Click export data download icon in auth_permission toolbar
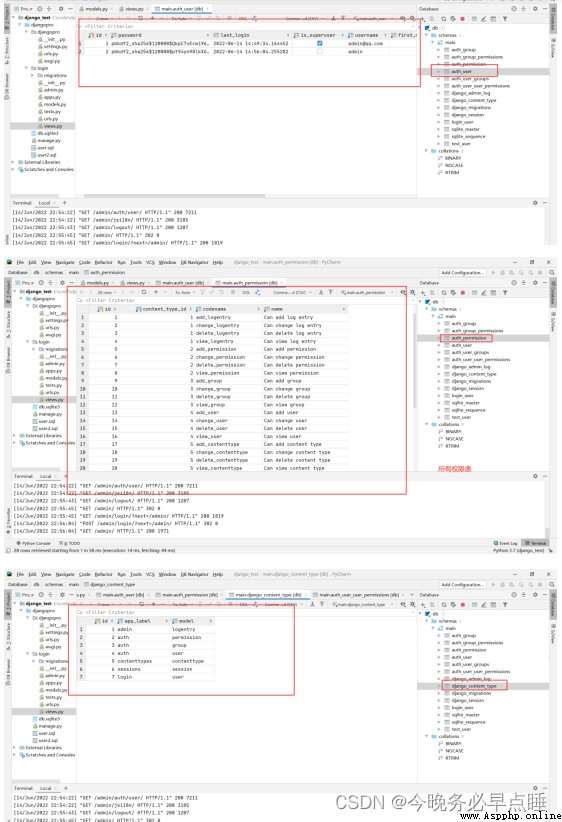The height and width of the screenshot is (822, 562). (321, 293)
